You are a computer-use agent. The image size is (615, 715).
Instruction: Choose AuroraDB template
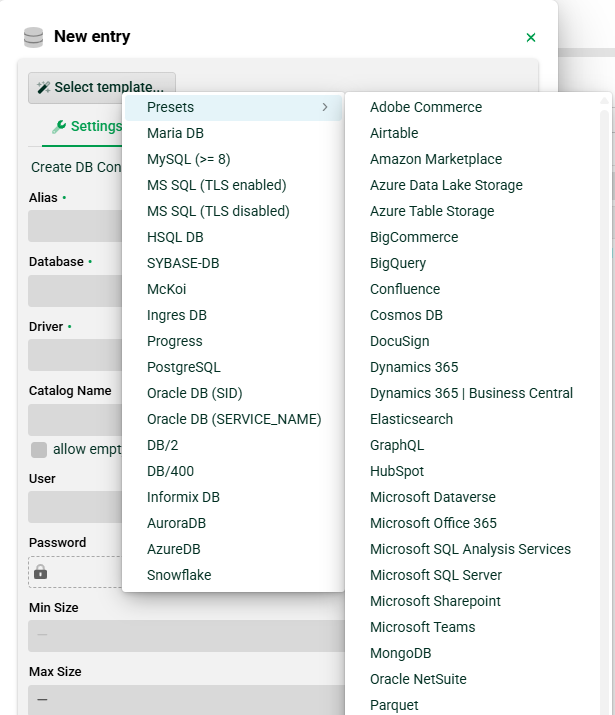[x=233, y=523]
